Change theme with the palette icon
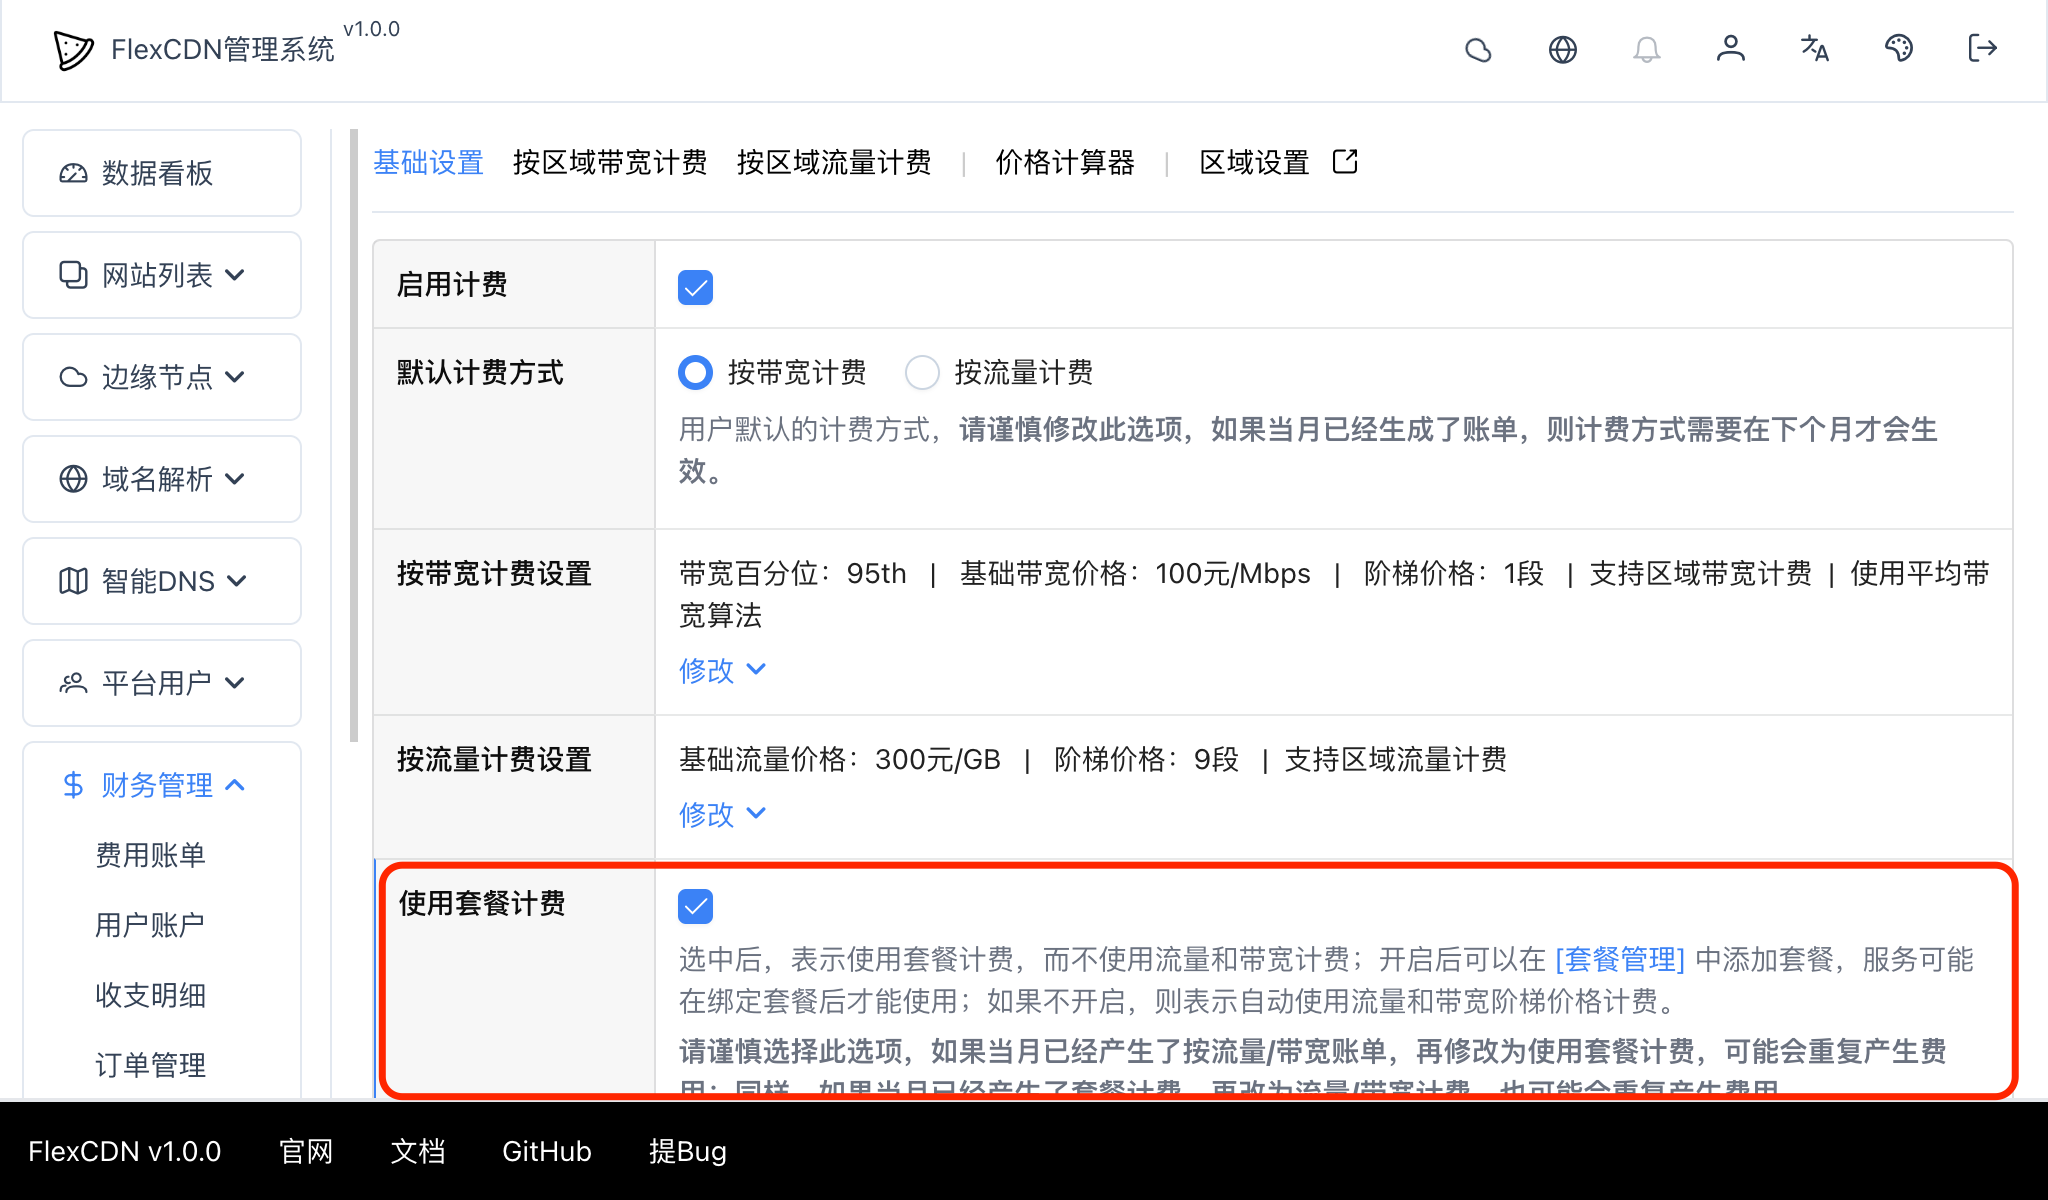2048x1200 pixels. click(1899, 49)
